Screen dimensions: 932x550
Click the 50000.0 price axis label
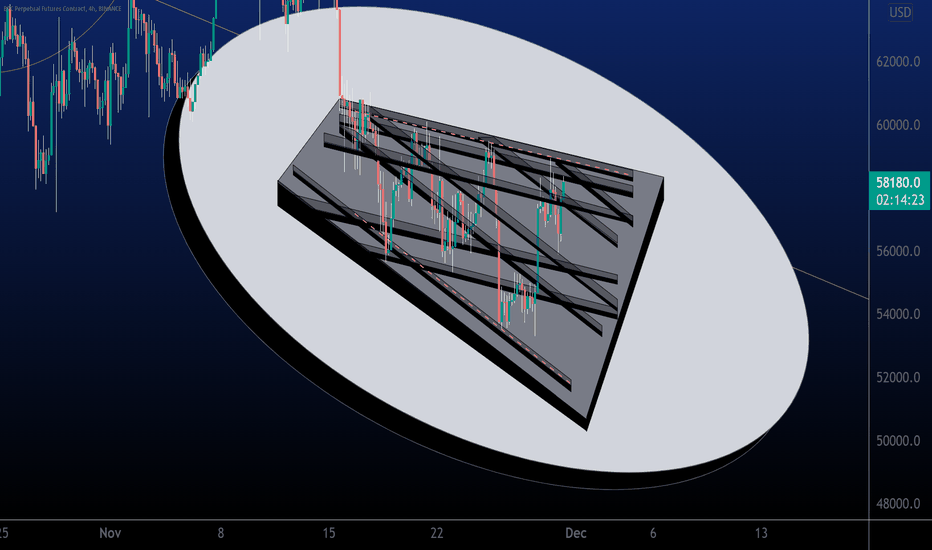pos(898,441)
